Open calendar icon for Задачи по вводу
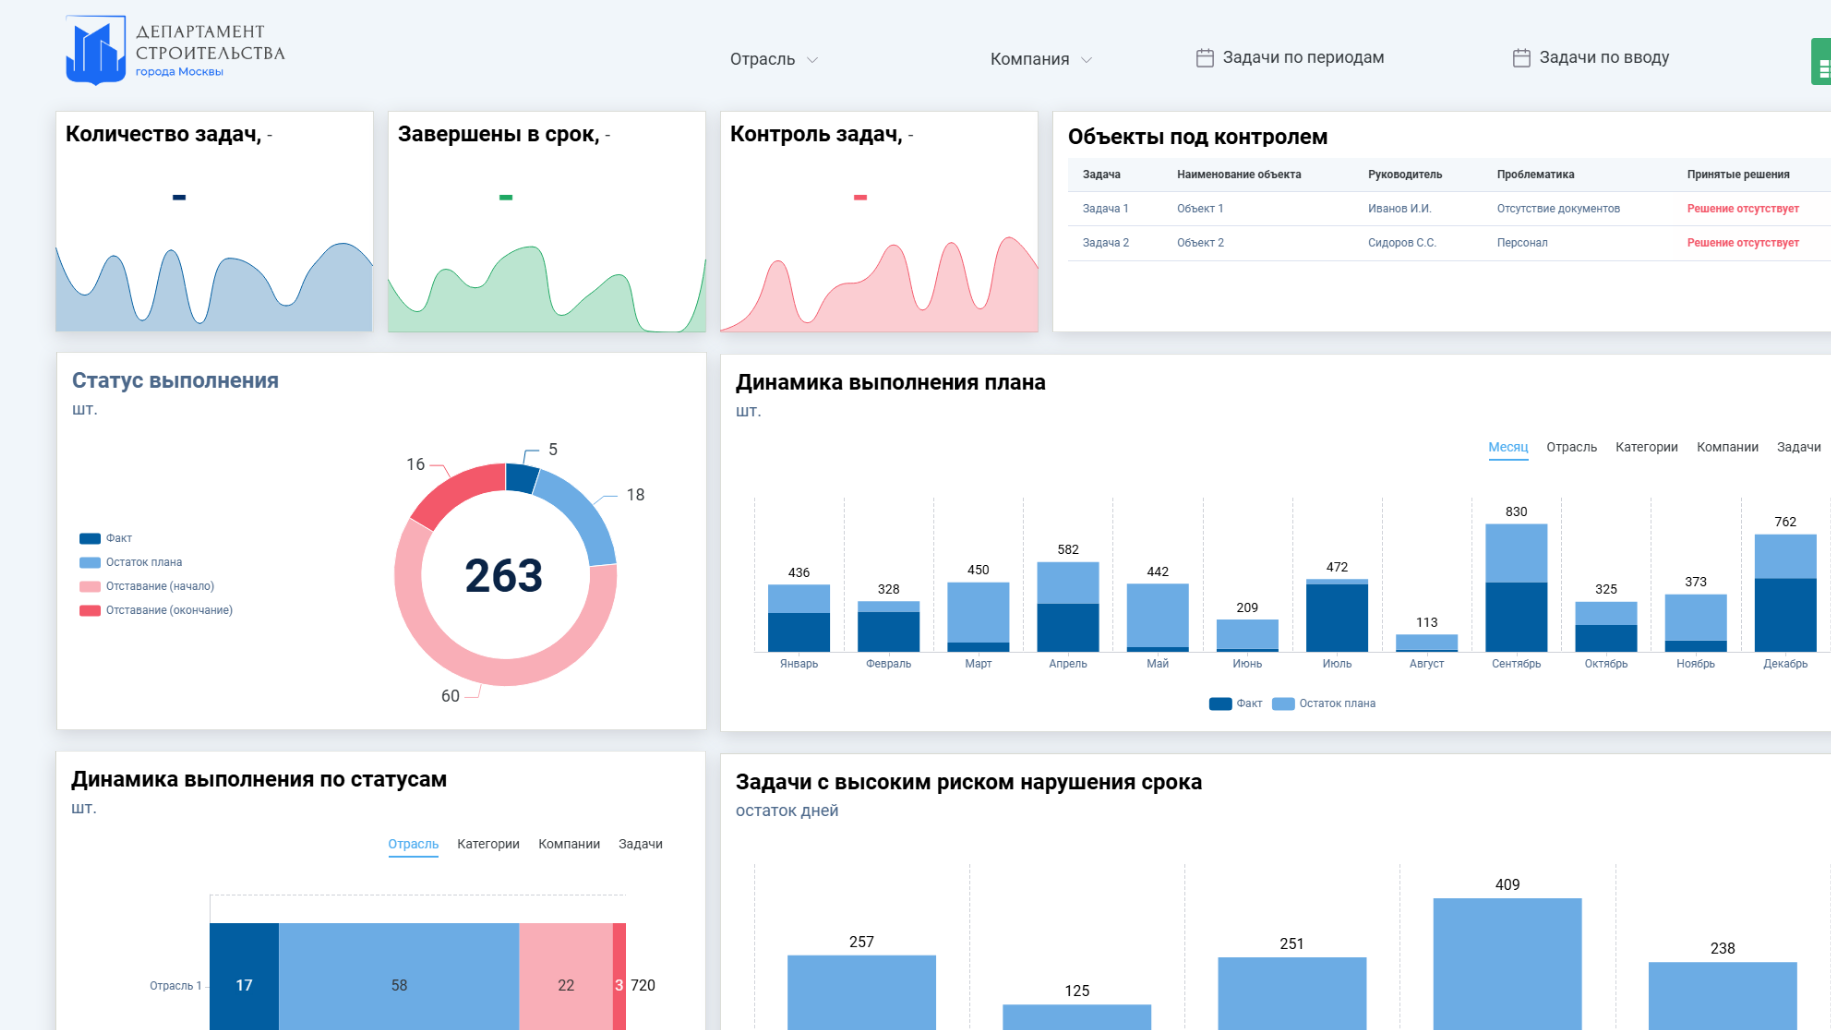Viewport: 1831px width, 1030px height. tap(1521, 58)
